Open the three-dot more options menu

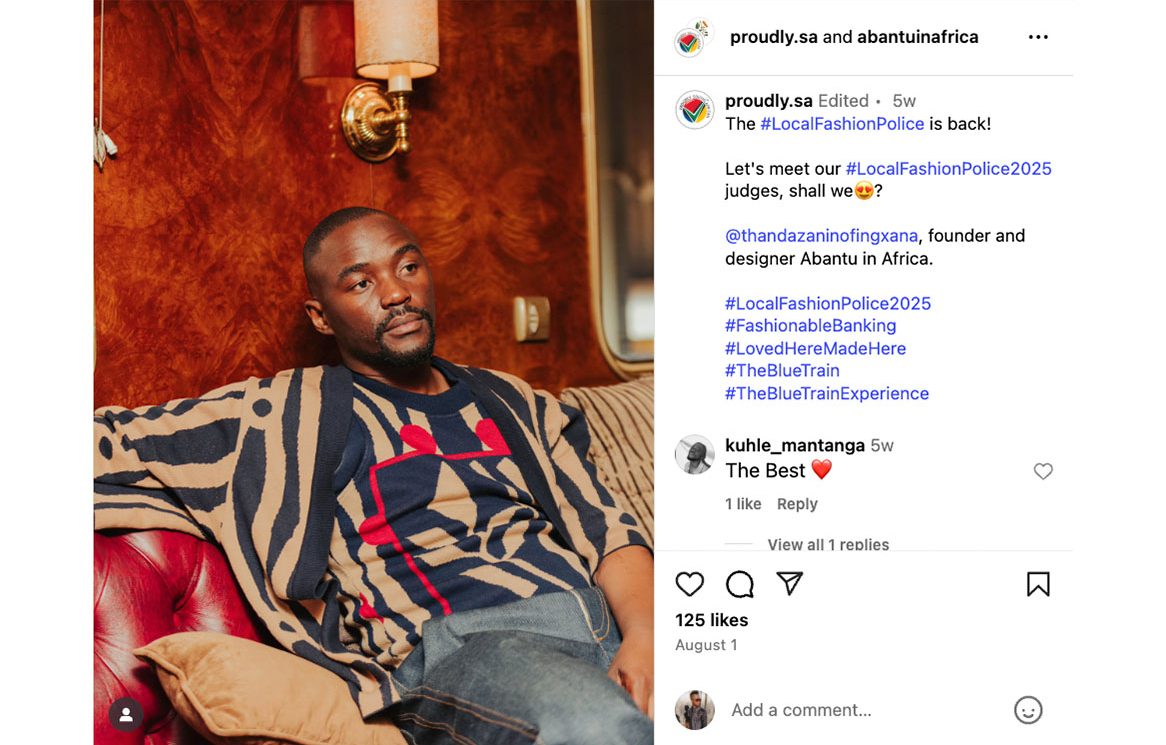[x=1038, y=37]
